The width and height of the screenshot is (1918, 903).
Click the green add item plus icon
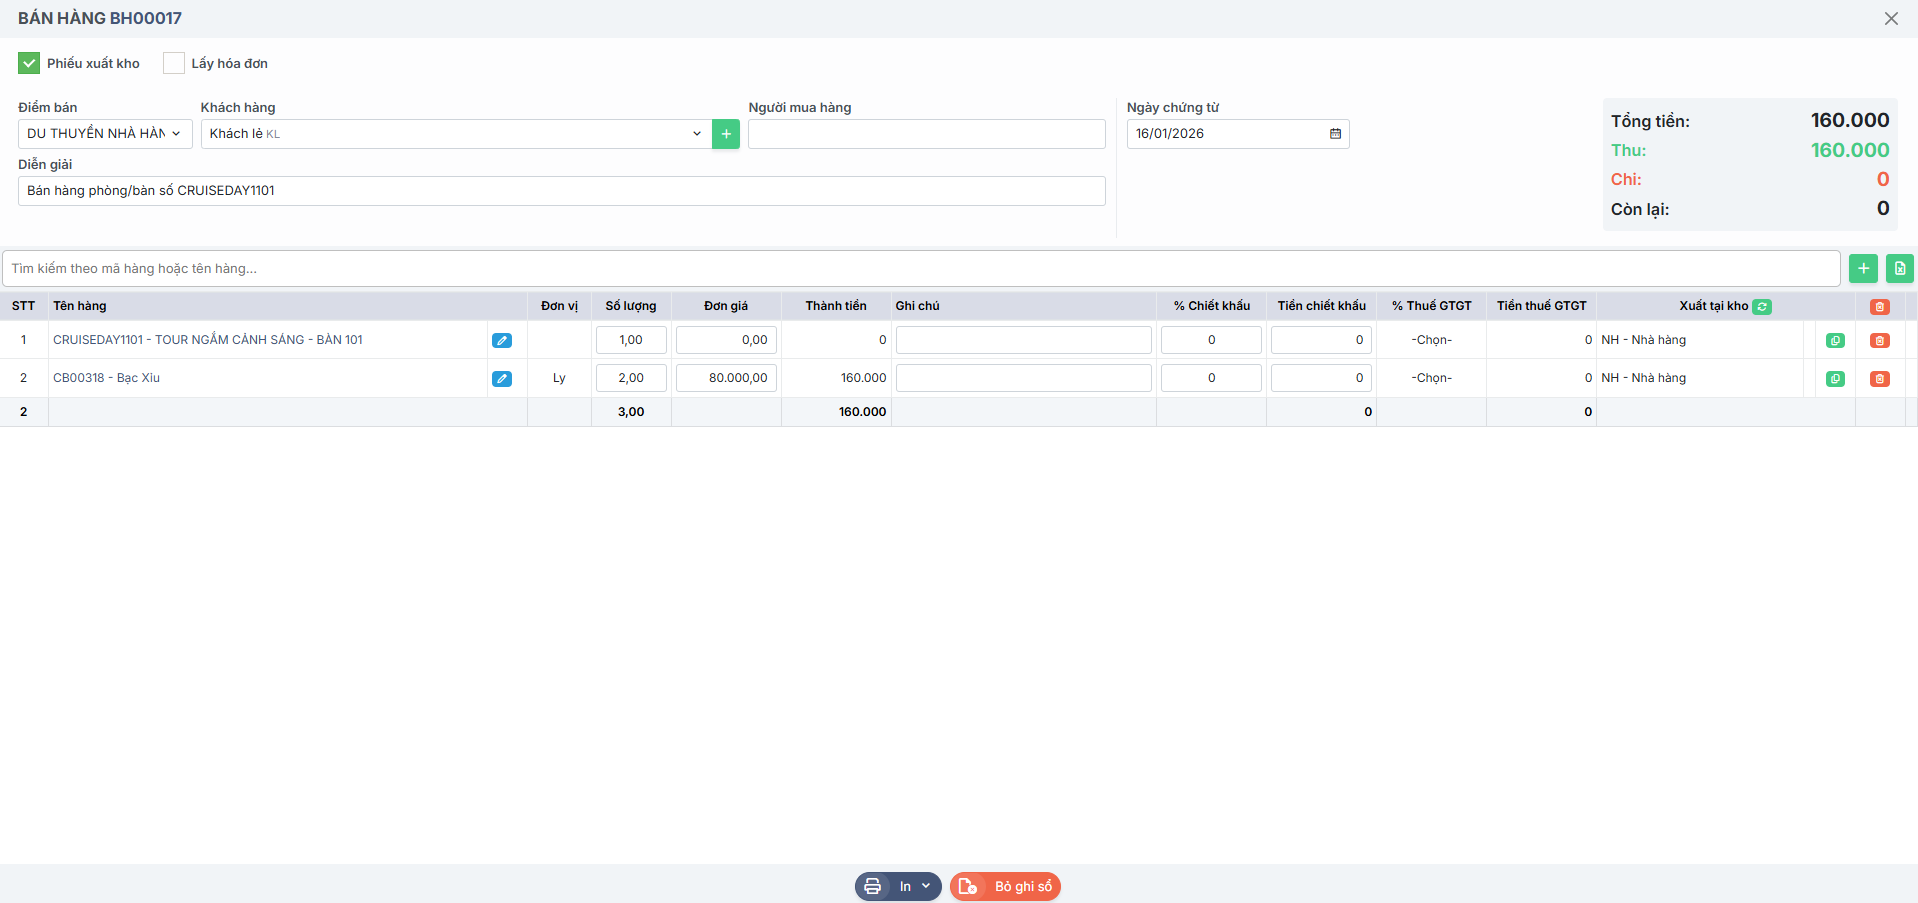[x=1863, y=268]
